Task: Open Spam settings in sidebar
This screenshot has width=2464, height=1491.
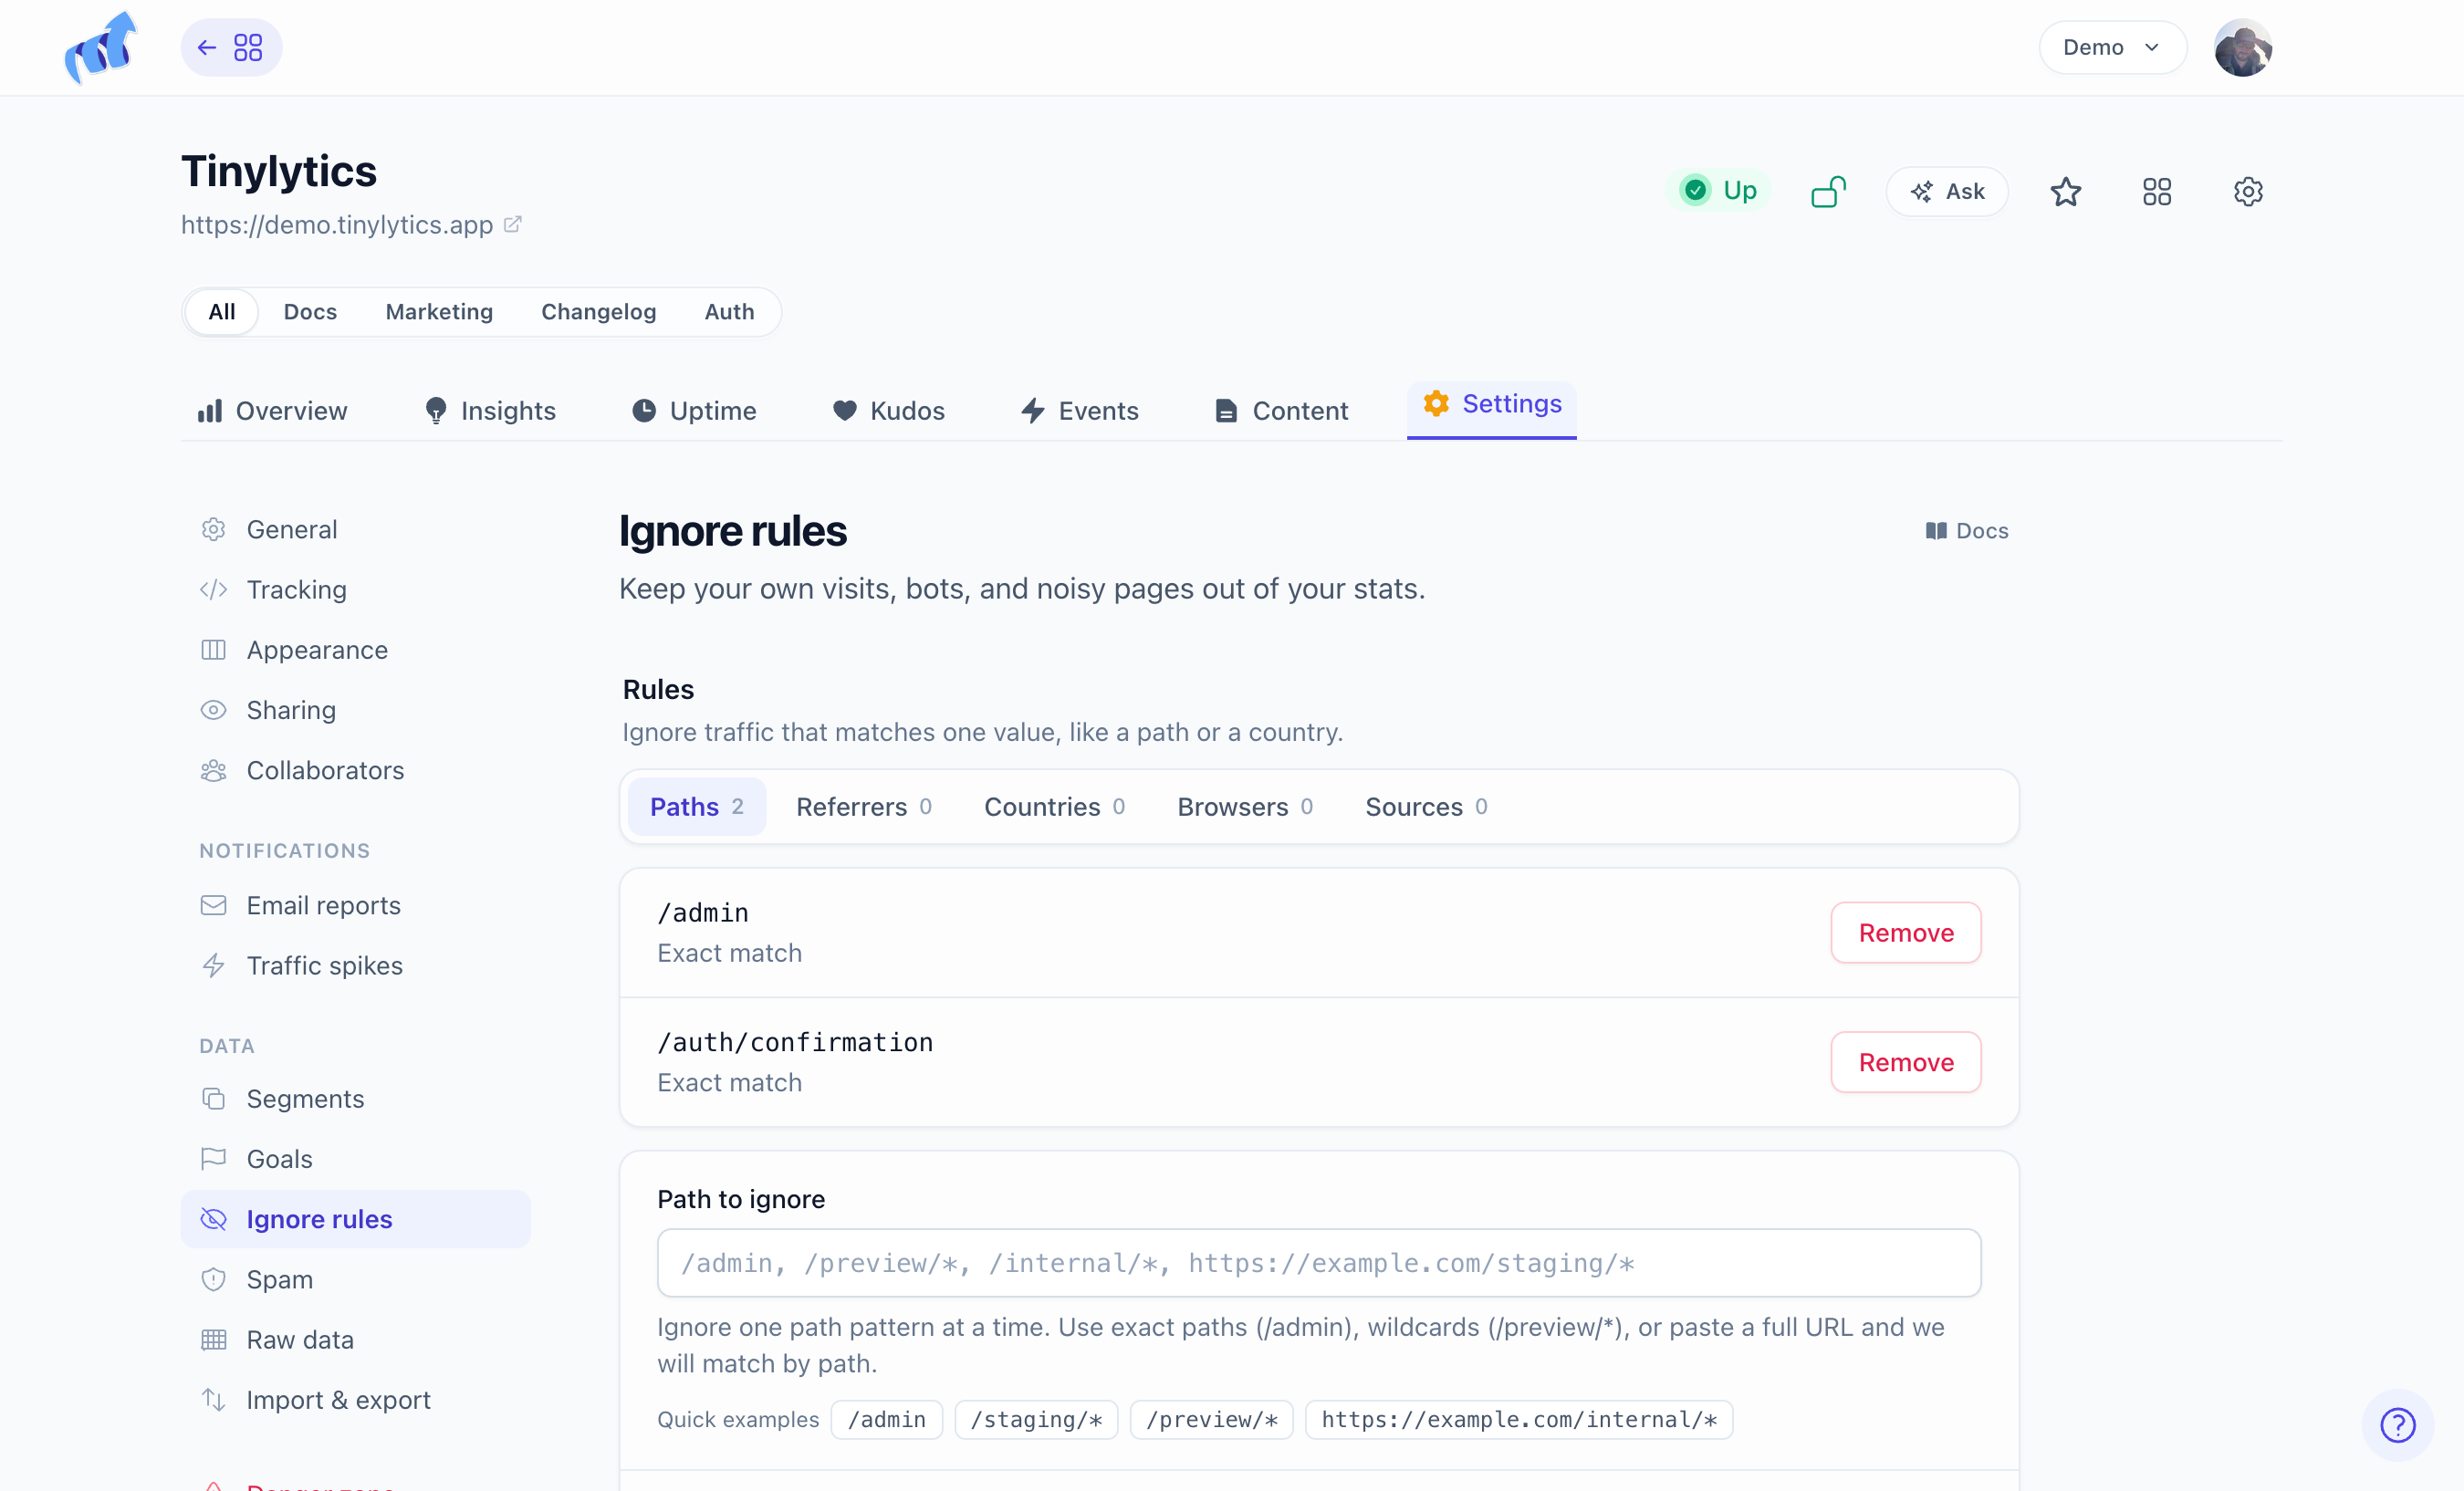Action: pyautogui.click(x=356, y=1278)
